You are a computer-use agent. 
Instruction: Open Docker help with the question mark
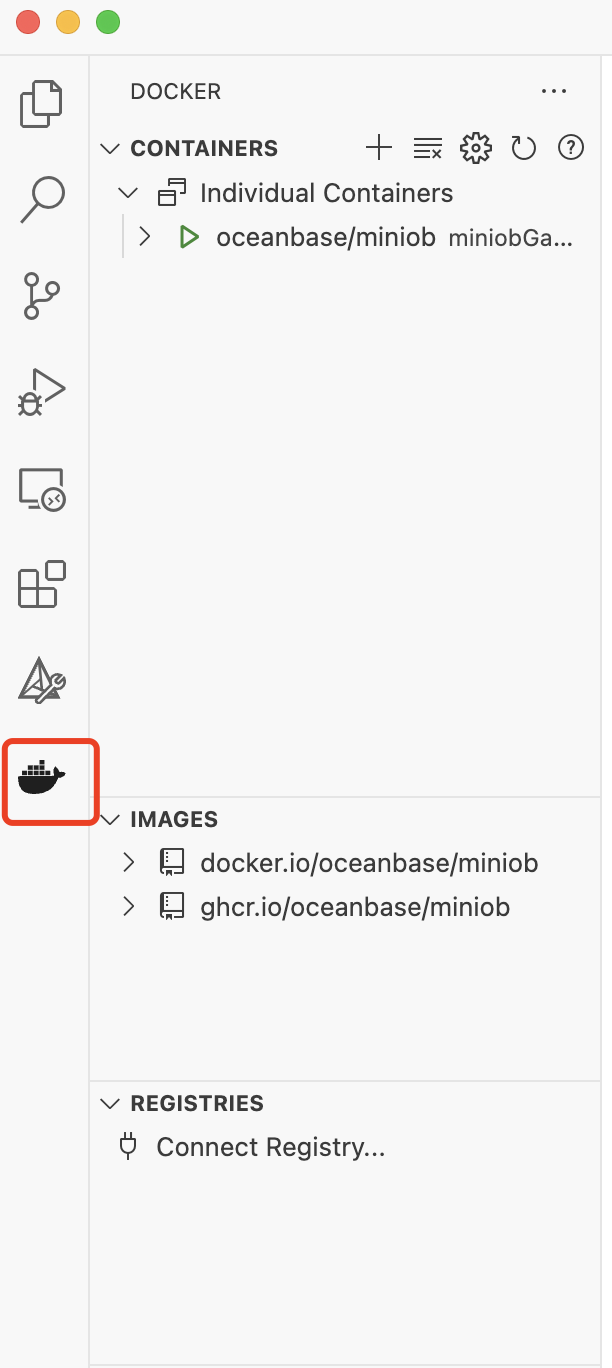(x=571, y=147)
